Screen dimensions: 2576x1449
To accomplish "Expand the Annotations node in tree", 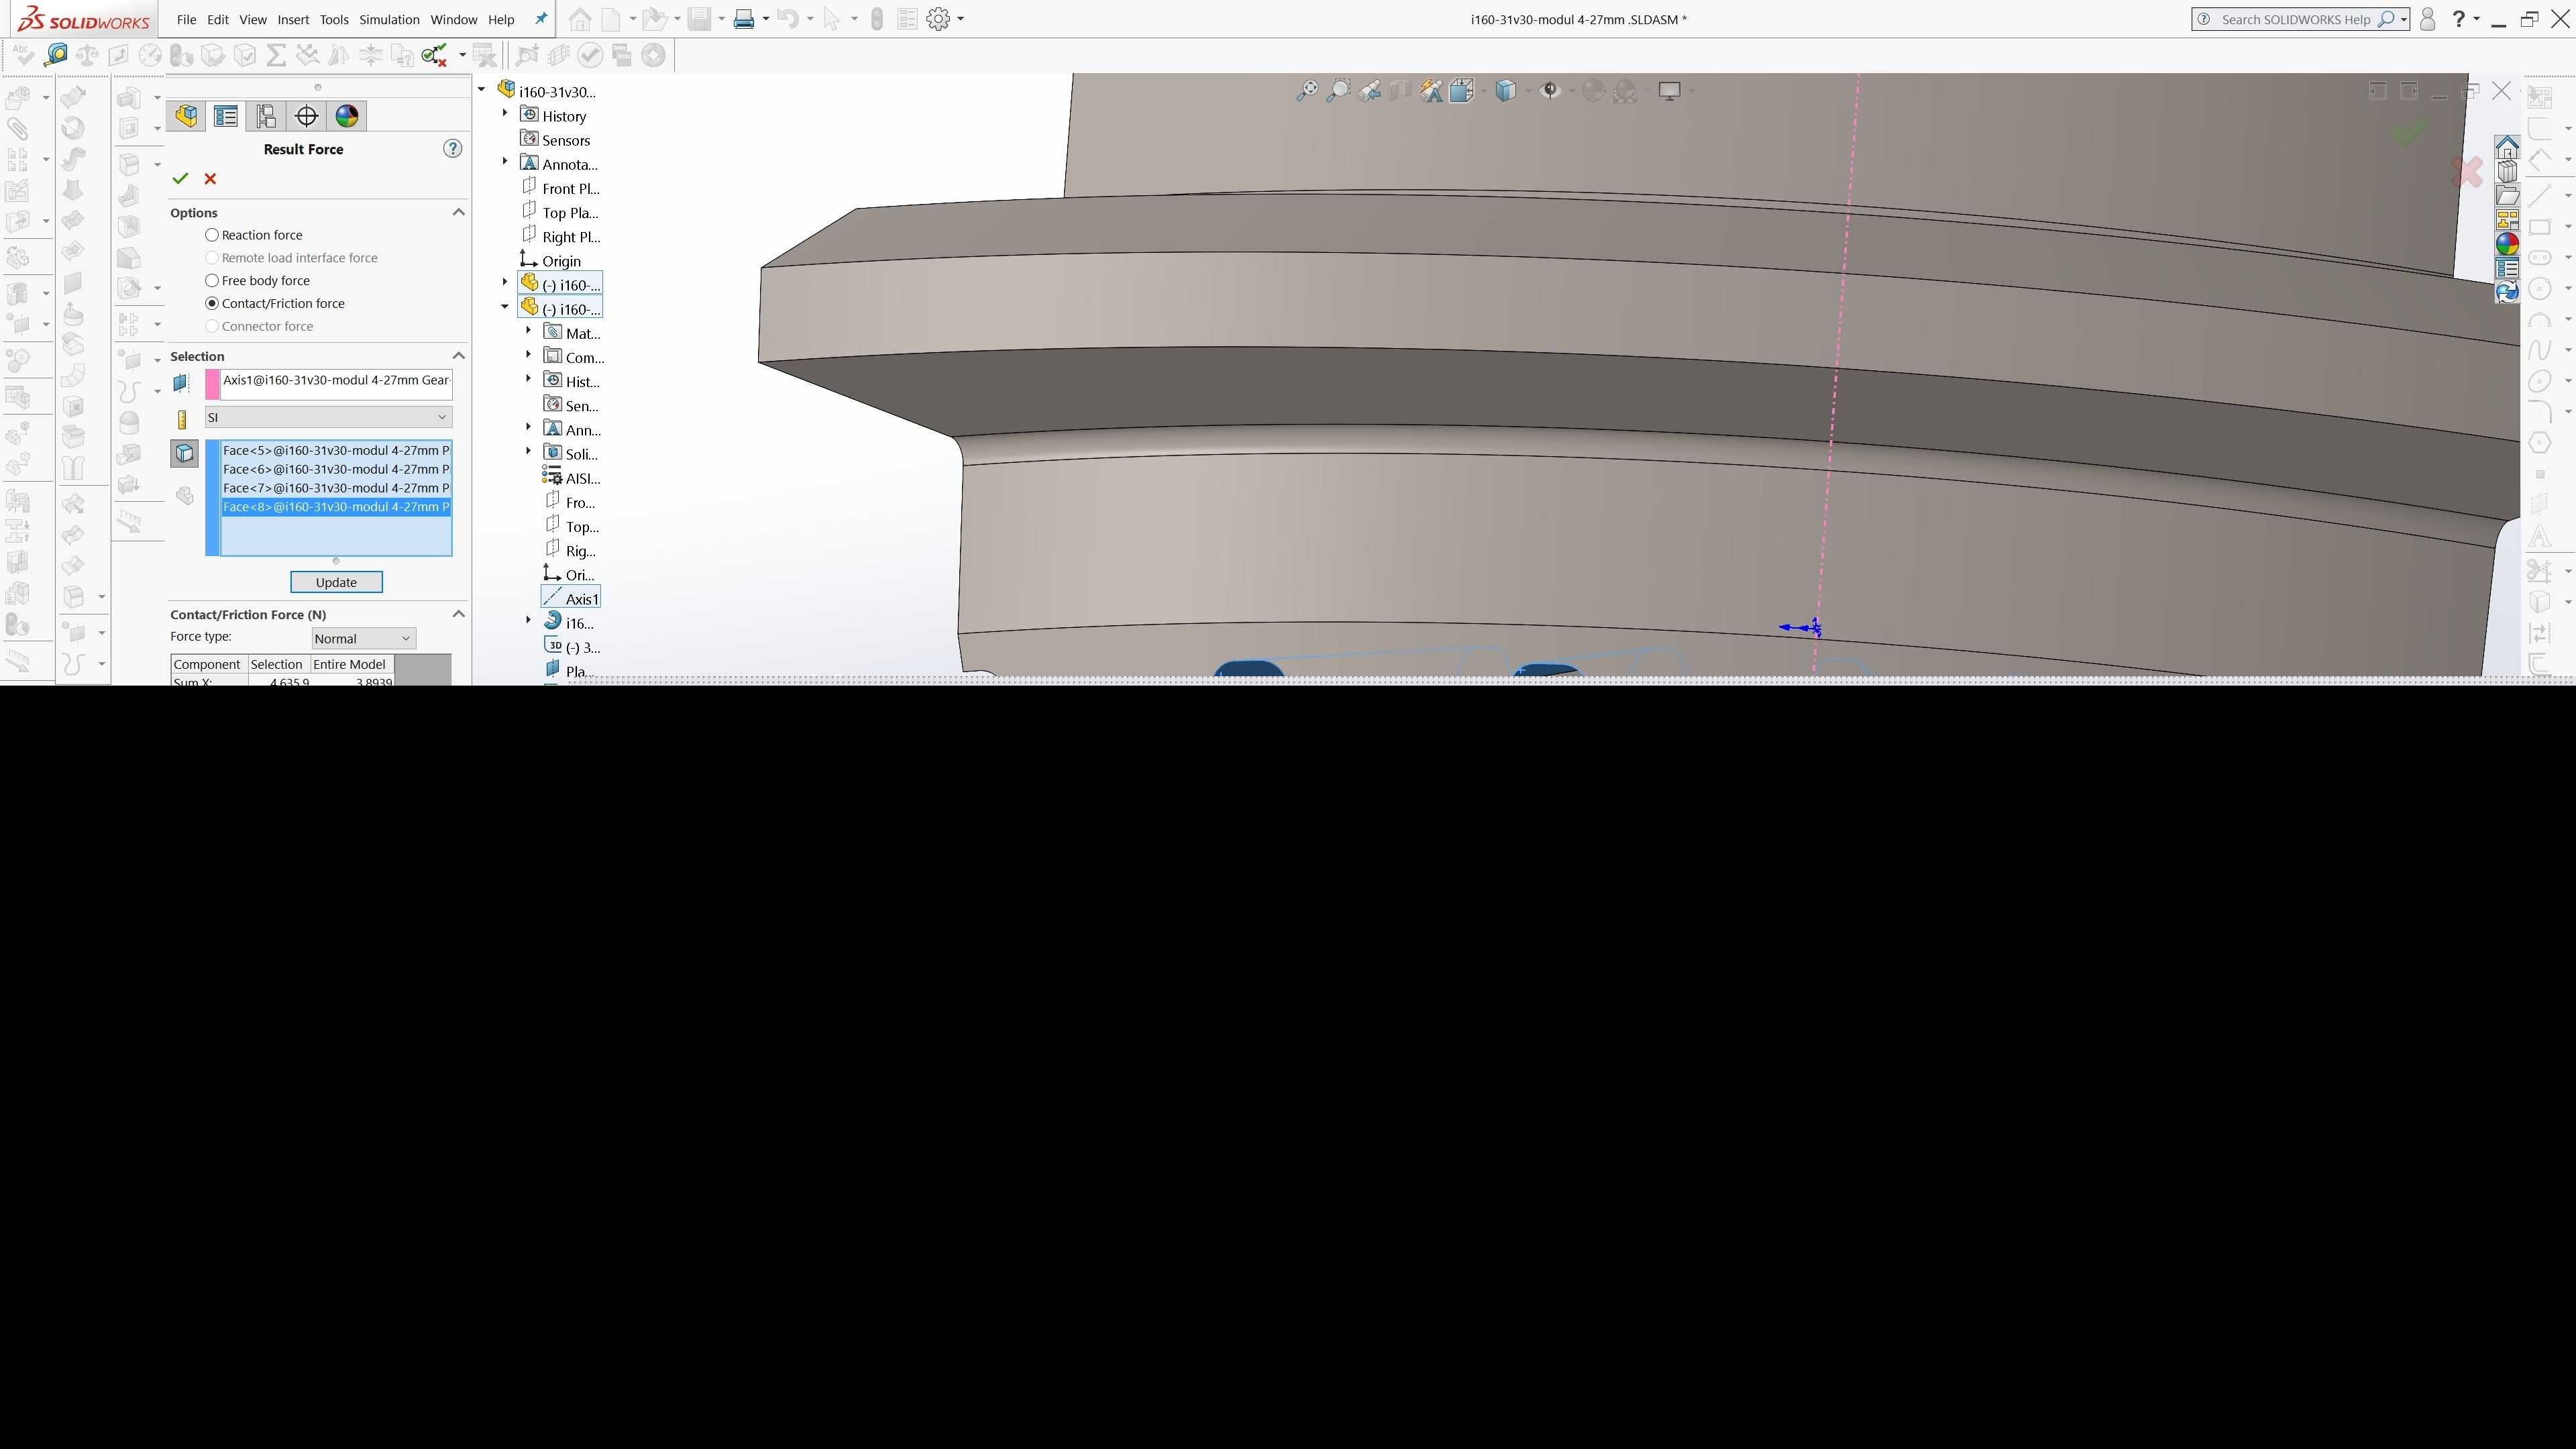I will pos(505,162).
